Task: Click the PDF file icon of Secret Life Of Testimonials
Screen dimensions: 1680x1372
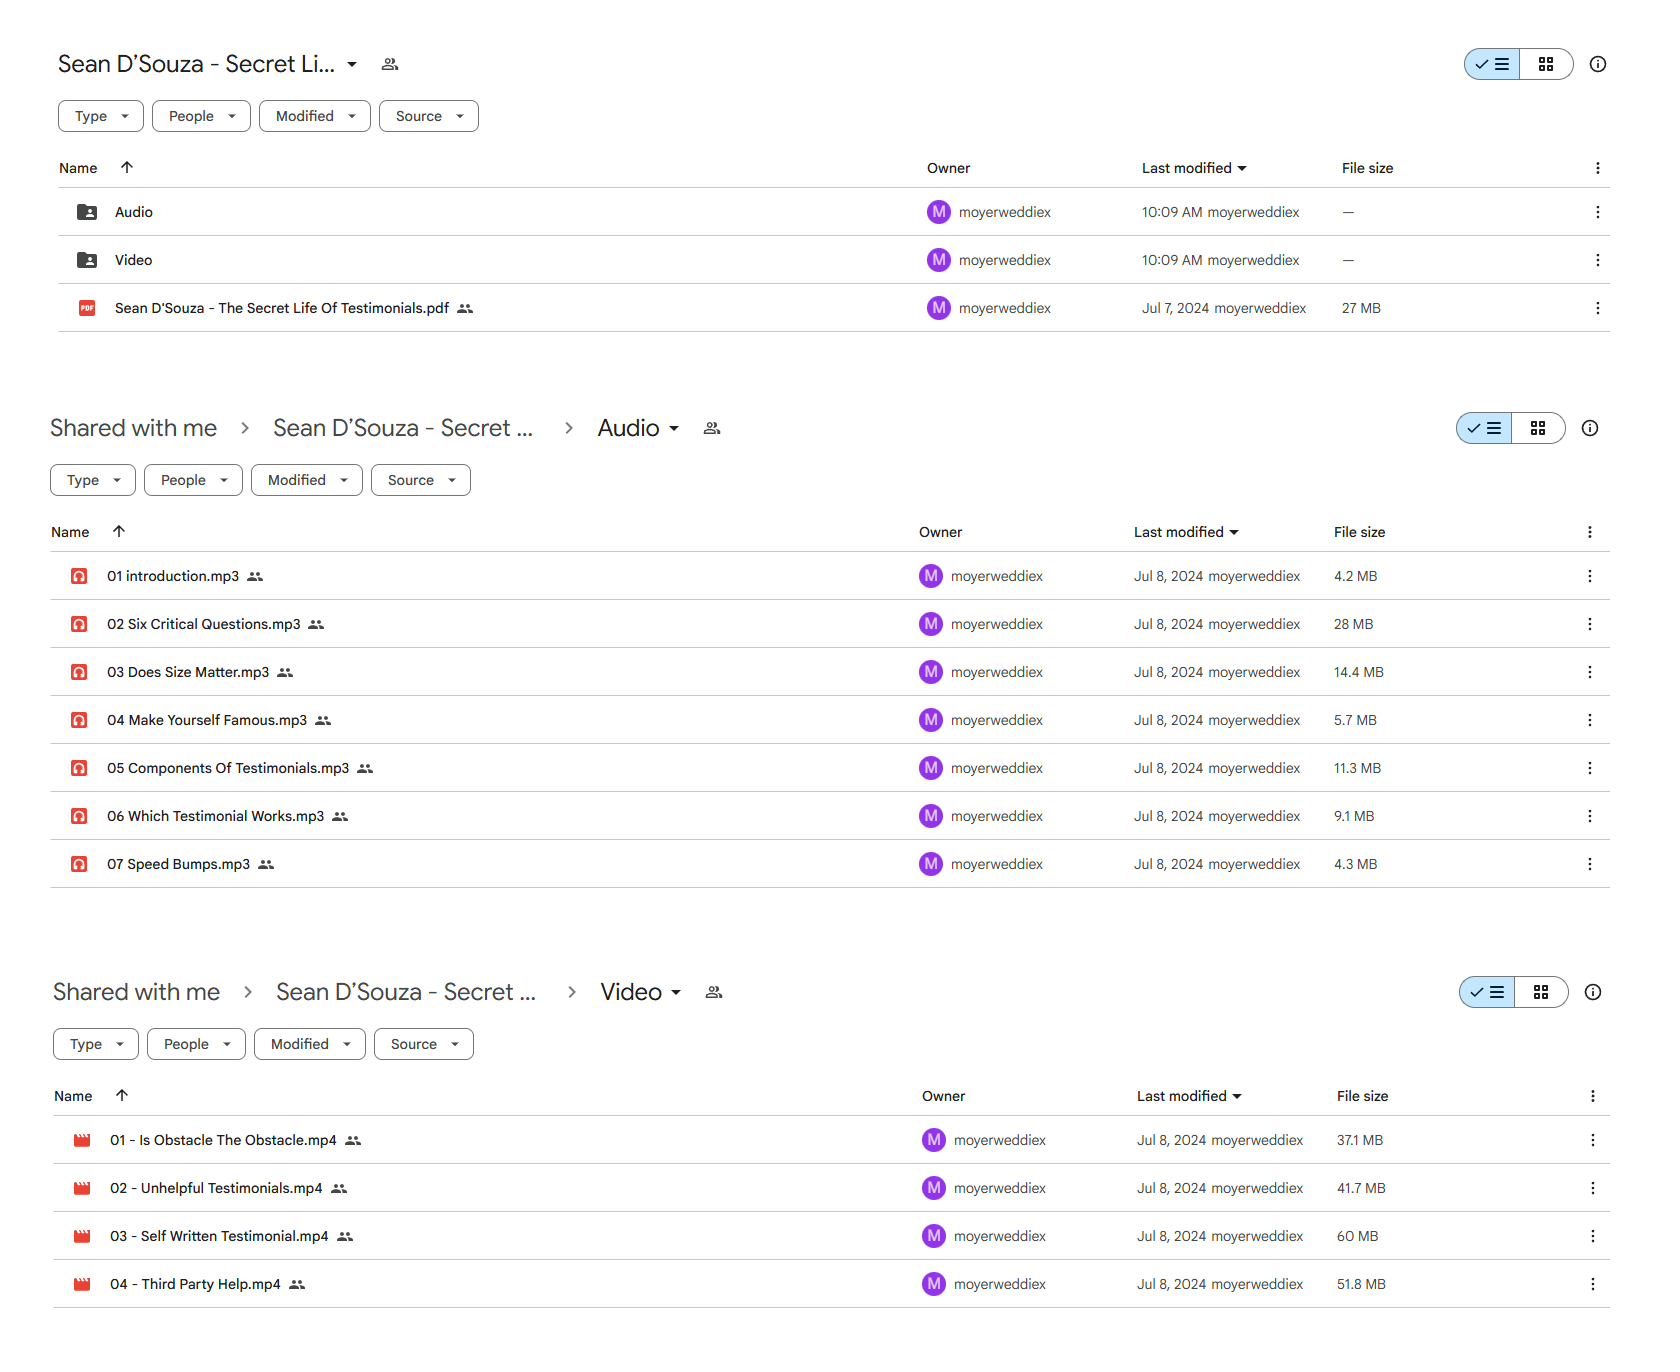Action: (87, 308)
